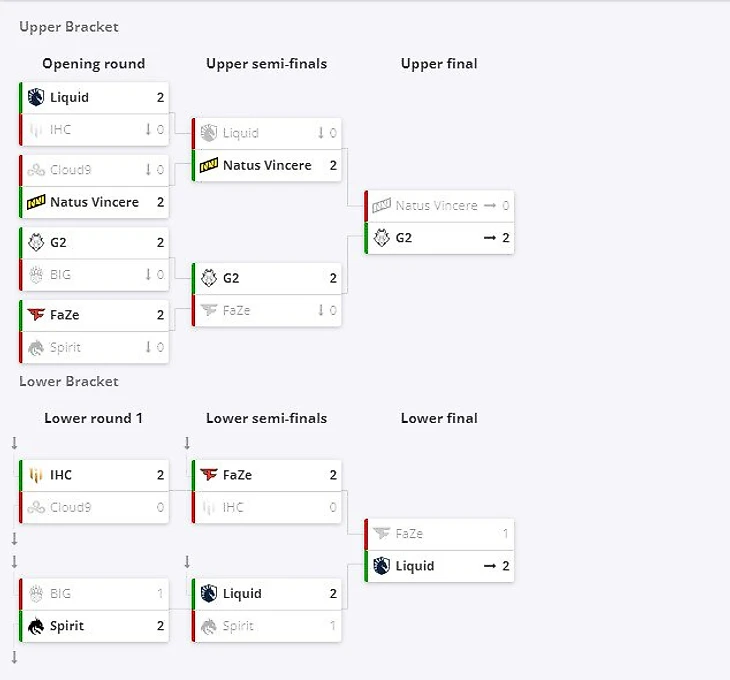Open the Lower Bracket section heading

(68, 381)
